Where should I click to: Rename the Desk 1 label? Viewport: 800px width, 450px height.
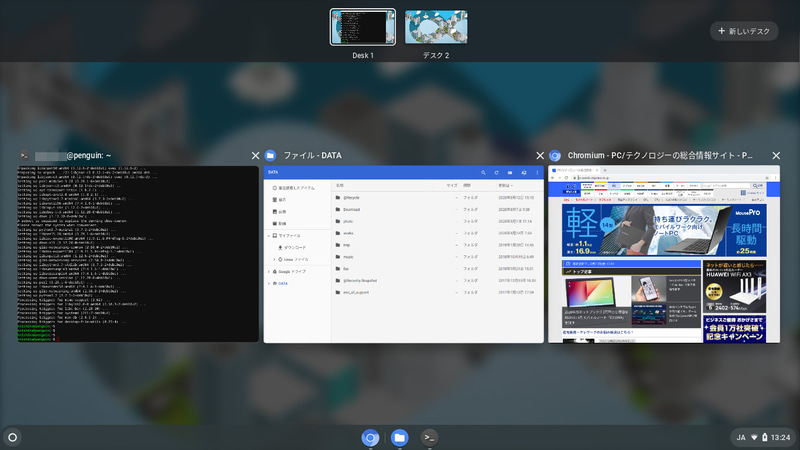tap(363, 55)
